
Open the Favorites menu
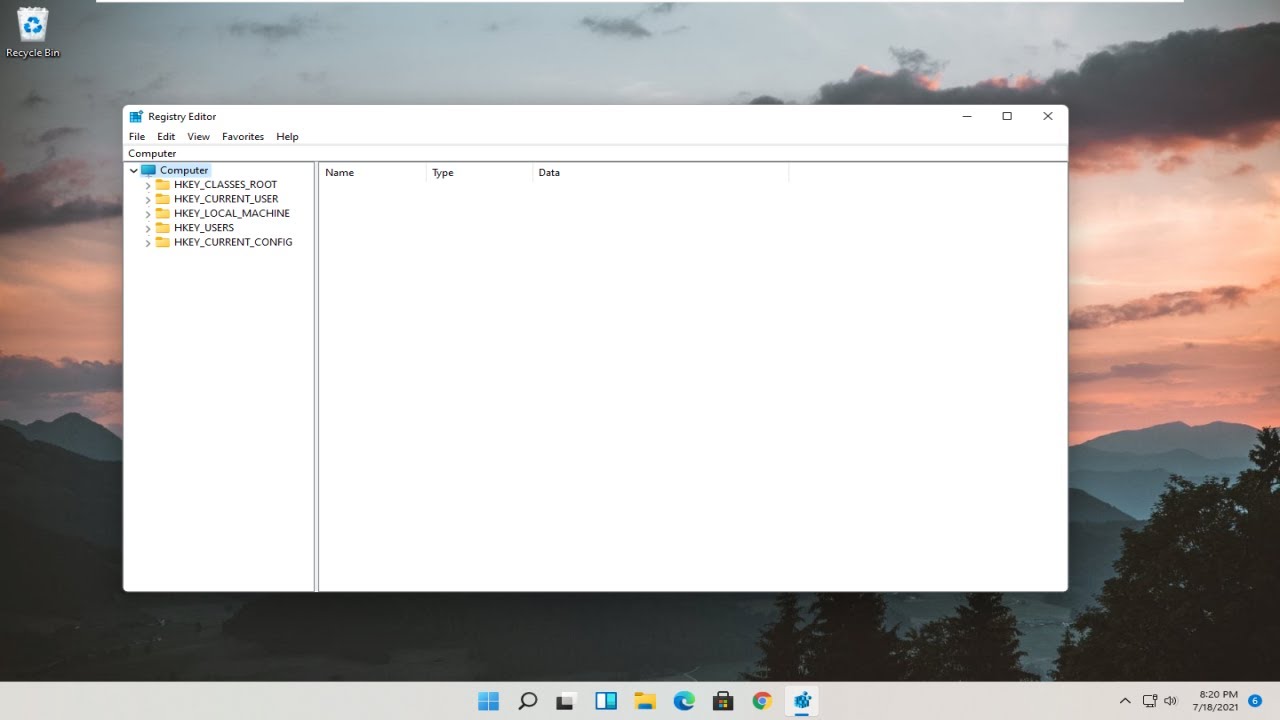243,137
